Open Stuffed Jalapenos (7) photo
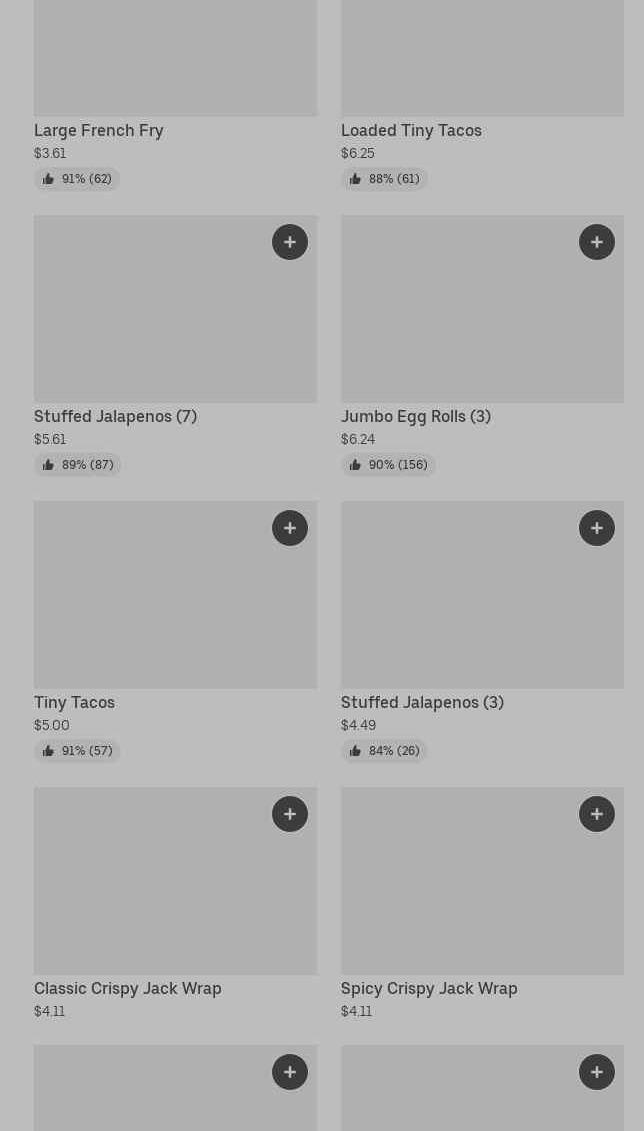This screenshot has height=1131, width=644. (x=150, y=320)
